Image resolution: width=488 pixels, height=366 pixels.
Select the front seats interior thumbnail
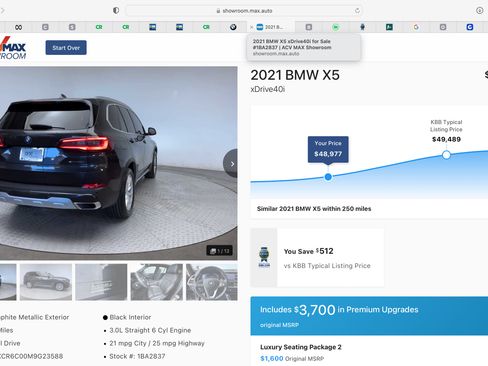click(157, 282)
